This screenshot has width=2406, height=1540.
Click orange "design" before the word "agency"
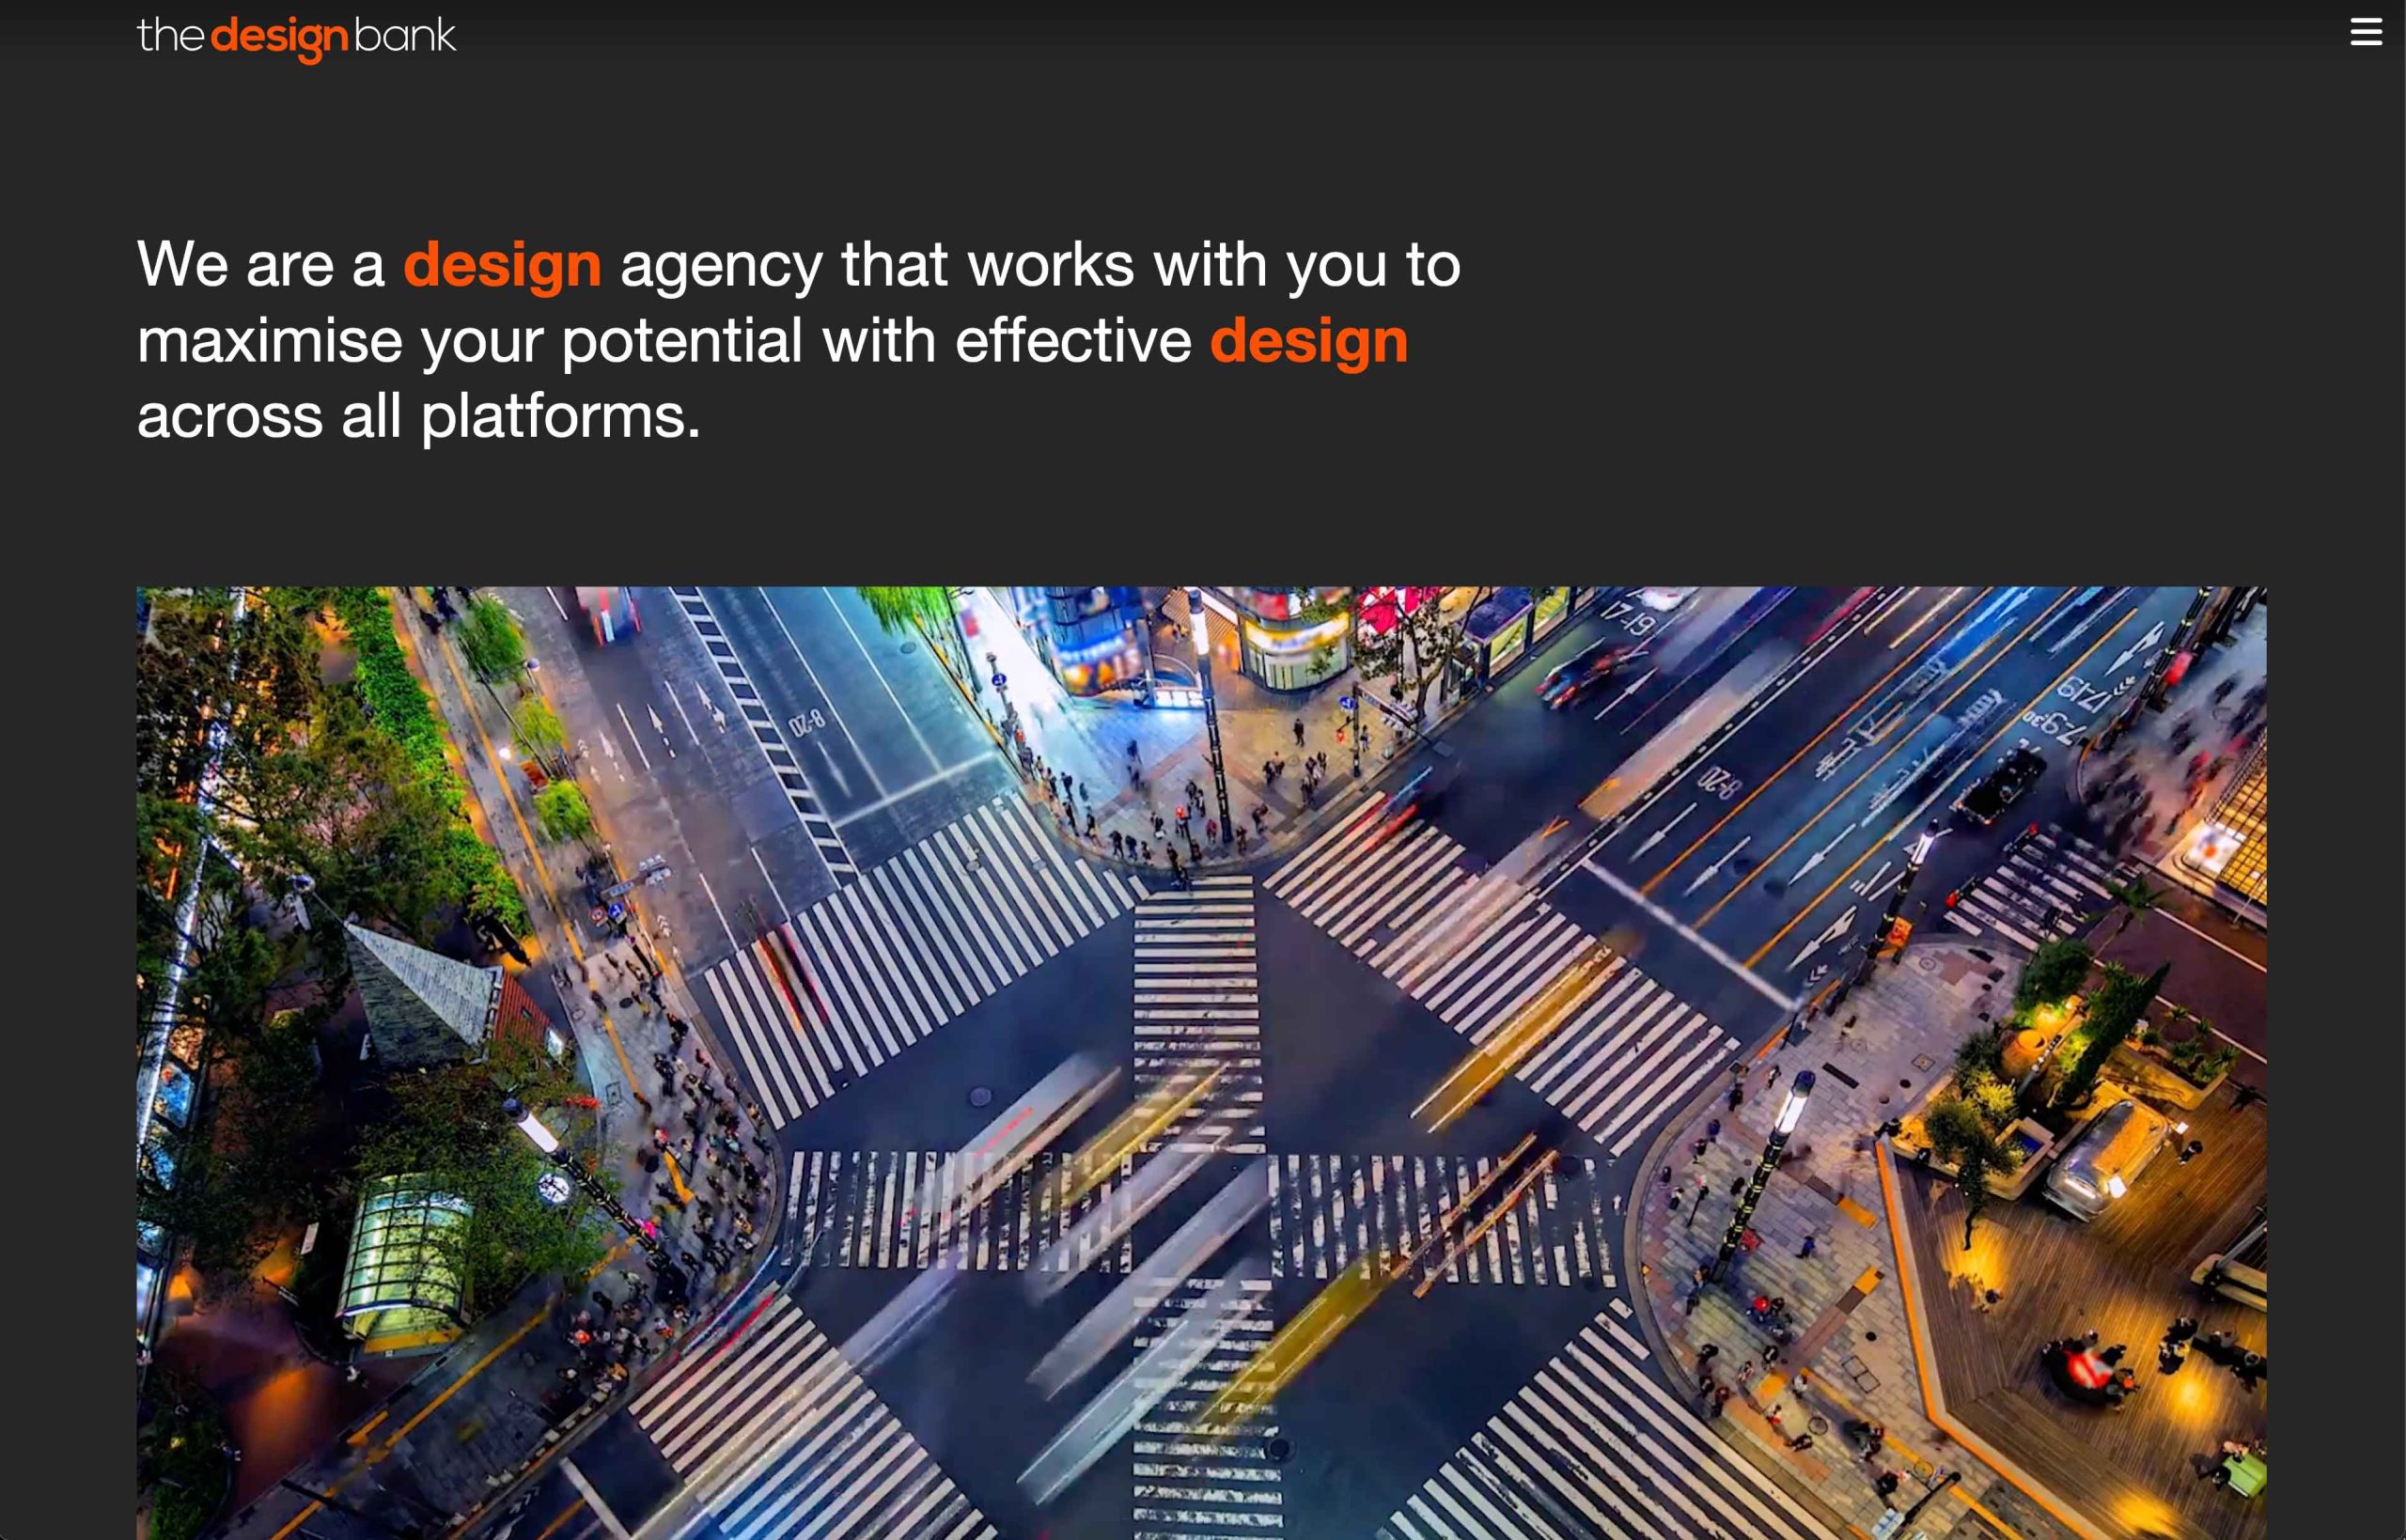(x=502, y=265)
